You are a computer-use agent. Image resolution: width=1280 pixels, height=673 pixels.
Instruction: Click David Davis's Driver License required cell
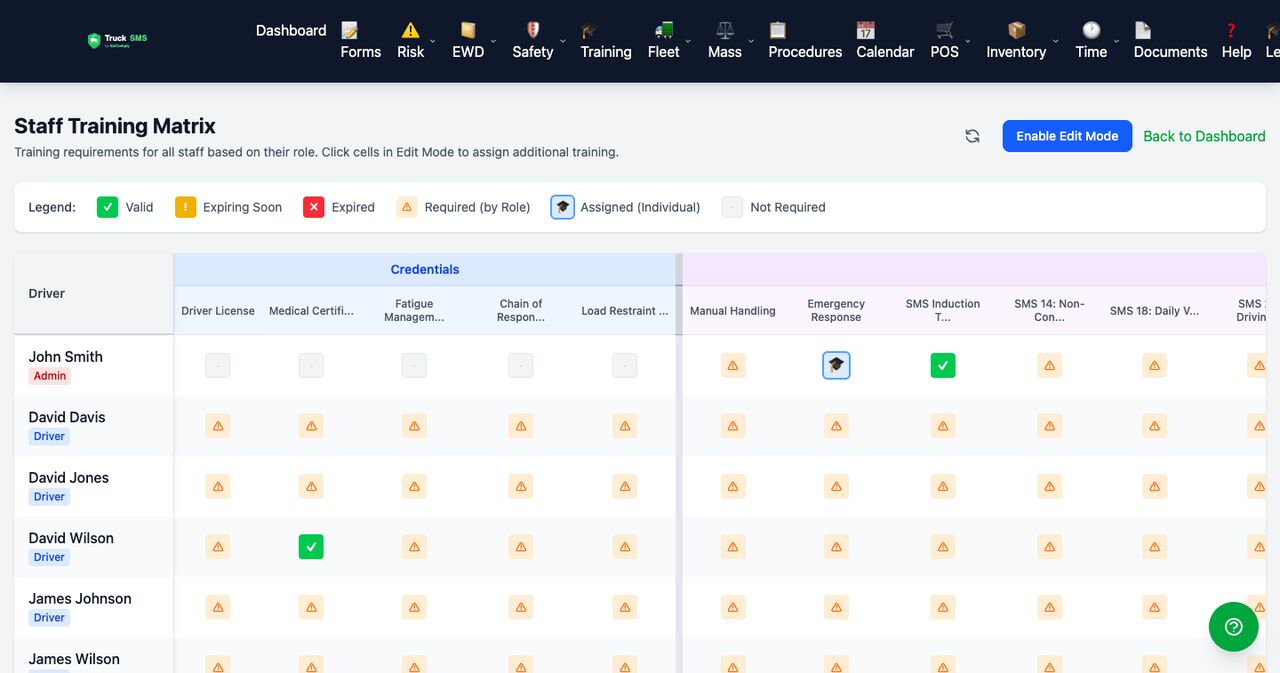click(x=218, y=426)
